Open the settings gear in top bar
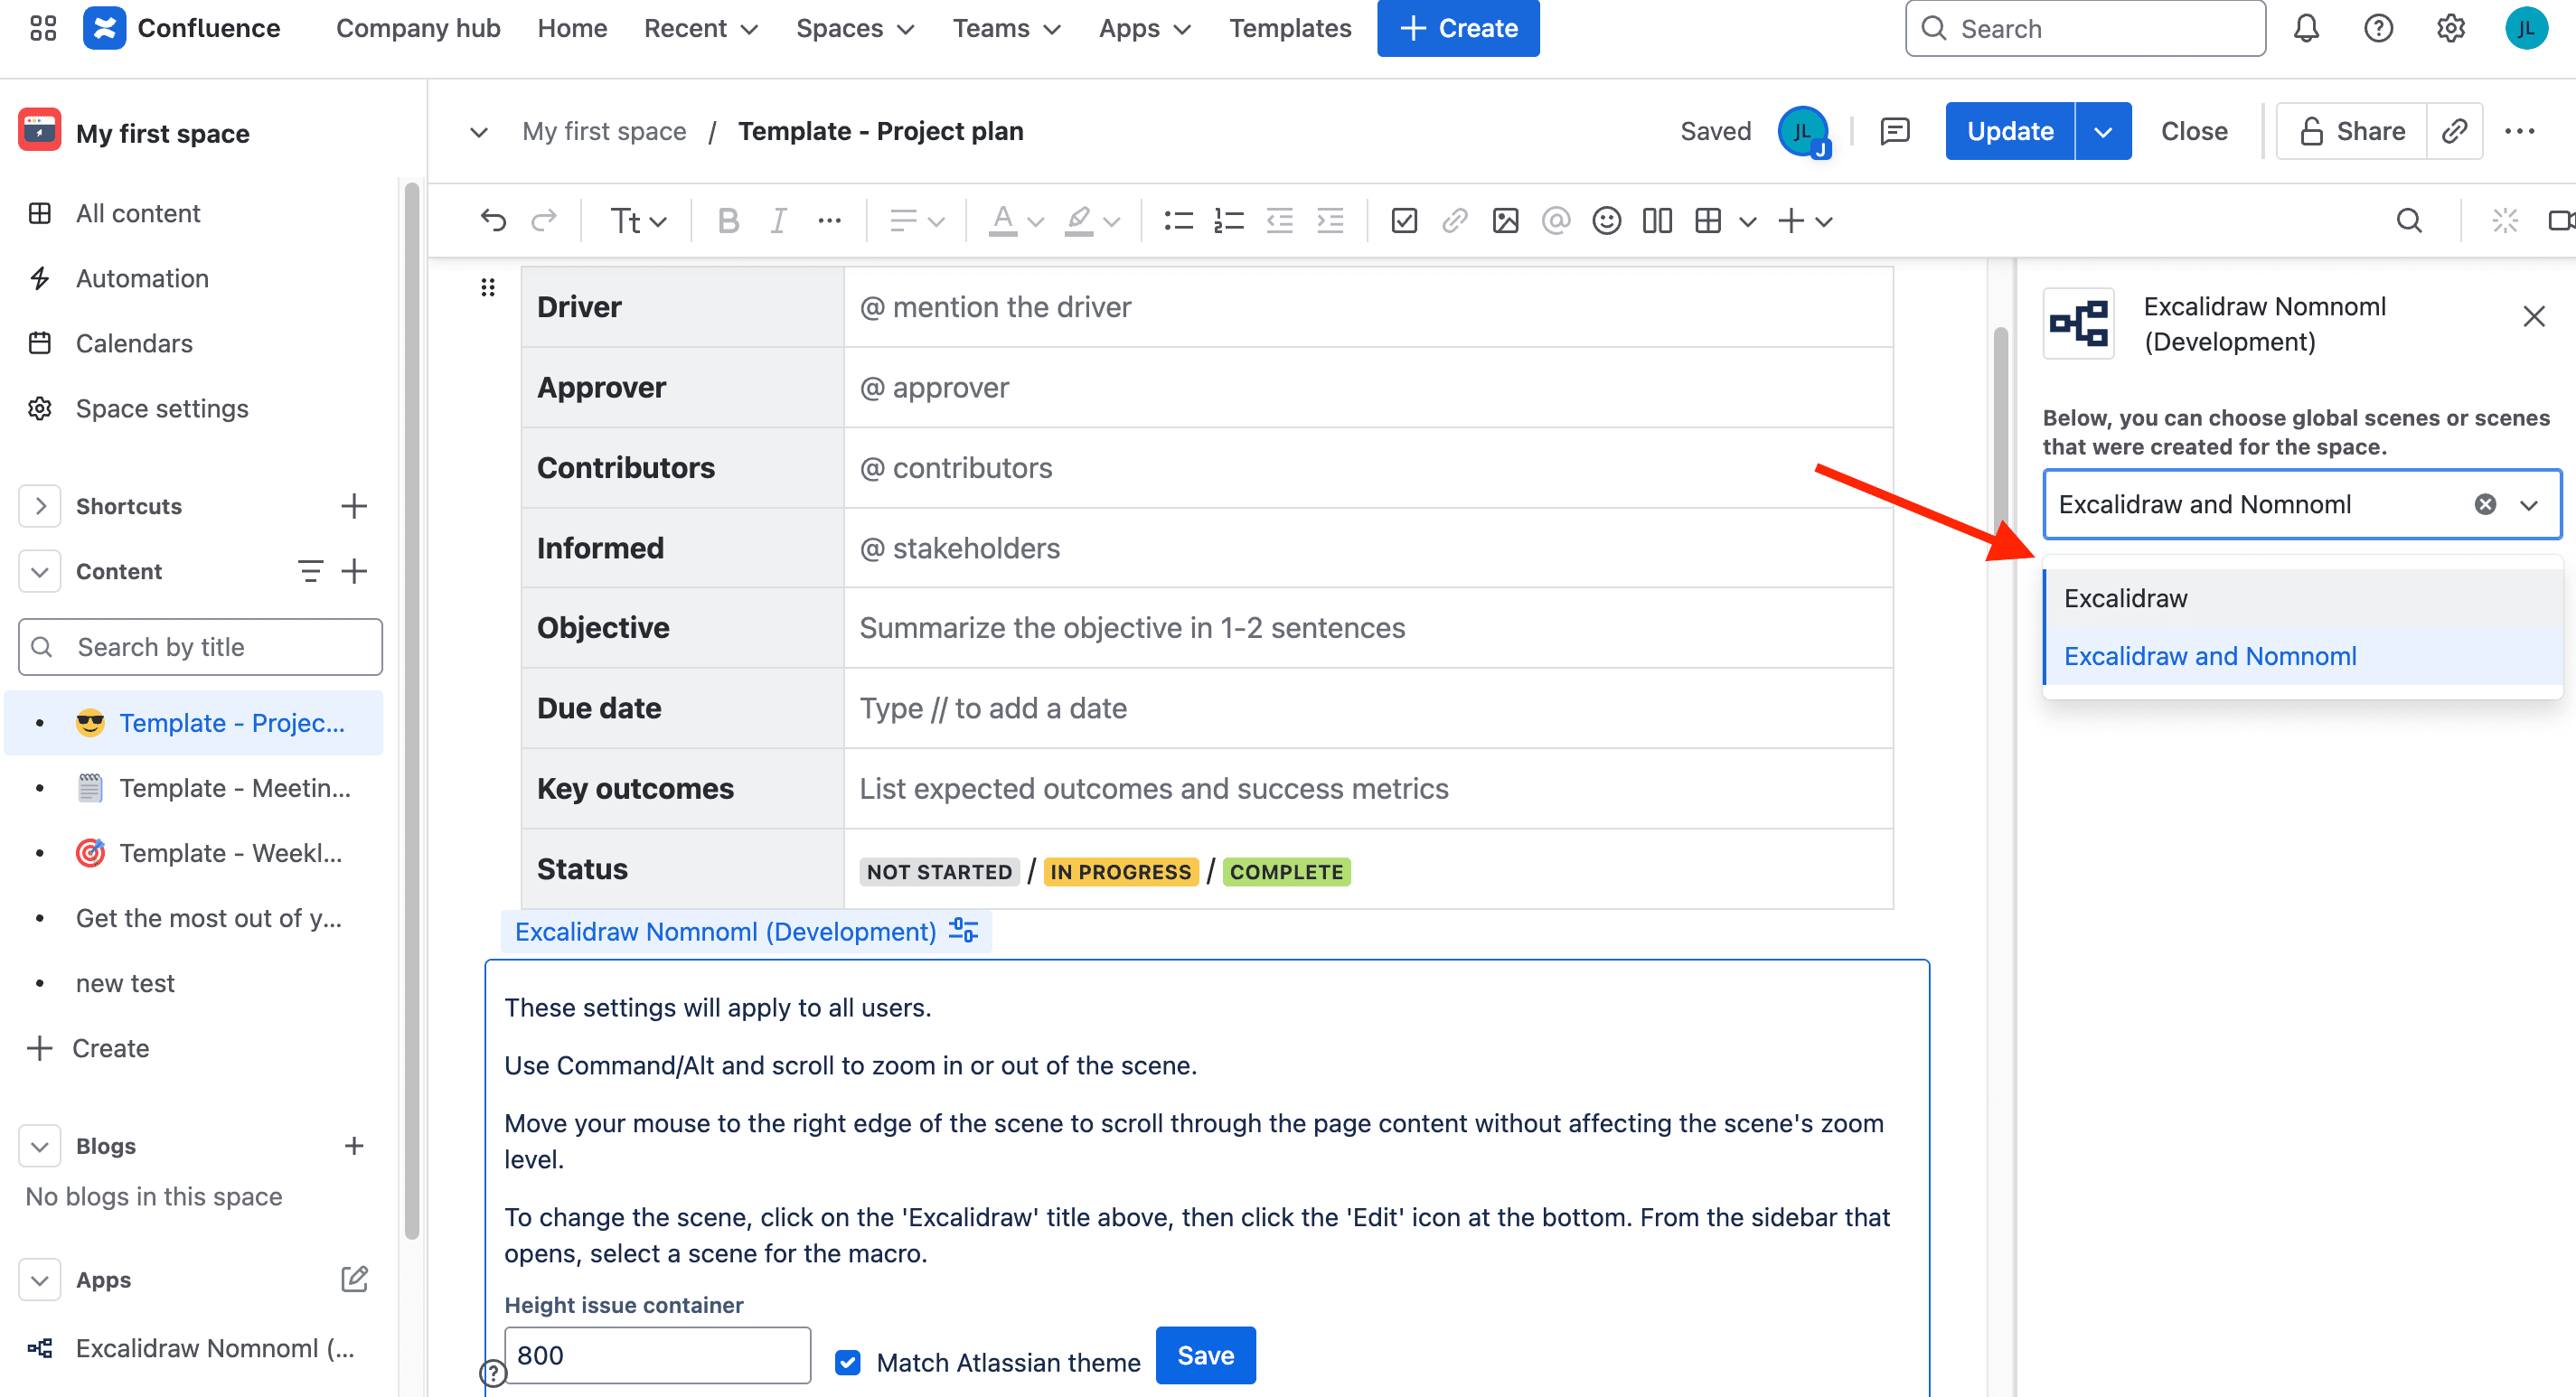Viewport: 2576px width, 1397px height. click(2450, 28)
